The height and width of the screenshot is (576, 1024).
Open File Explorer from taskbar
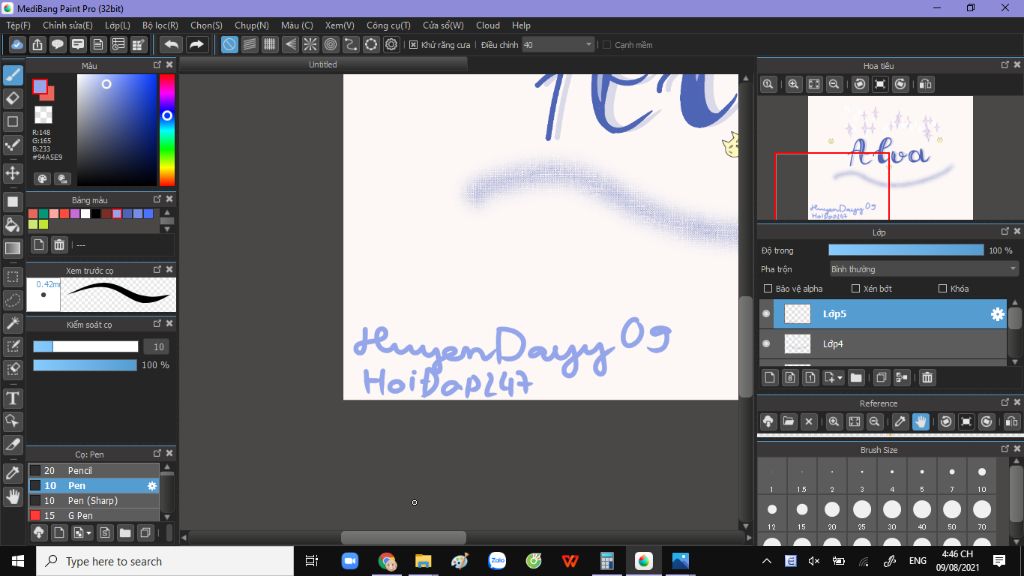[423, 561]
